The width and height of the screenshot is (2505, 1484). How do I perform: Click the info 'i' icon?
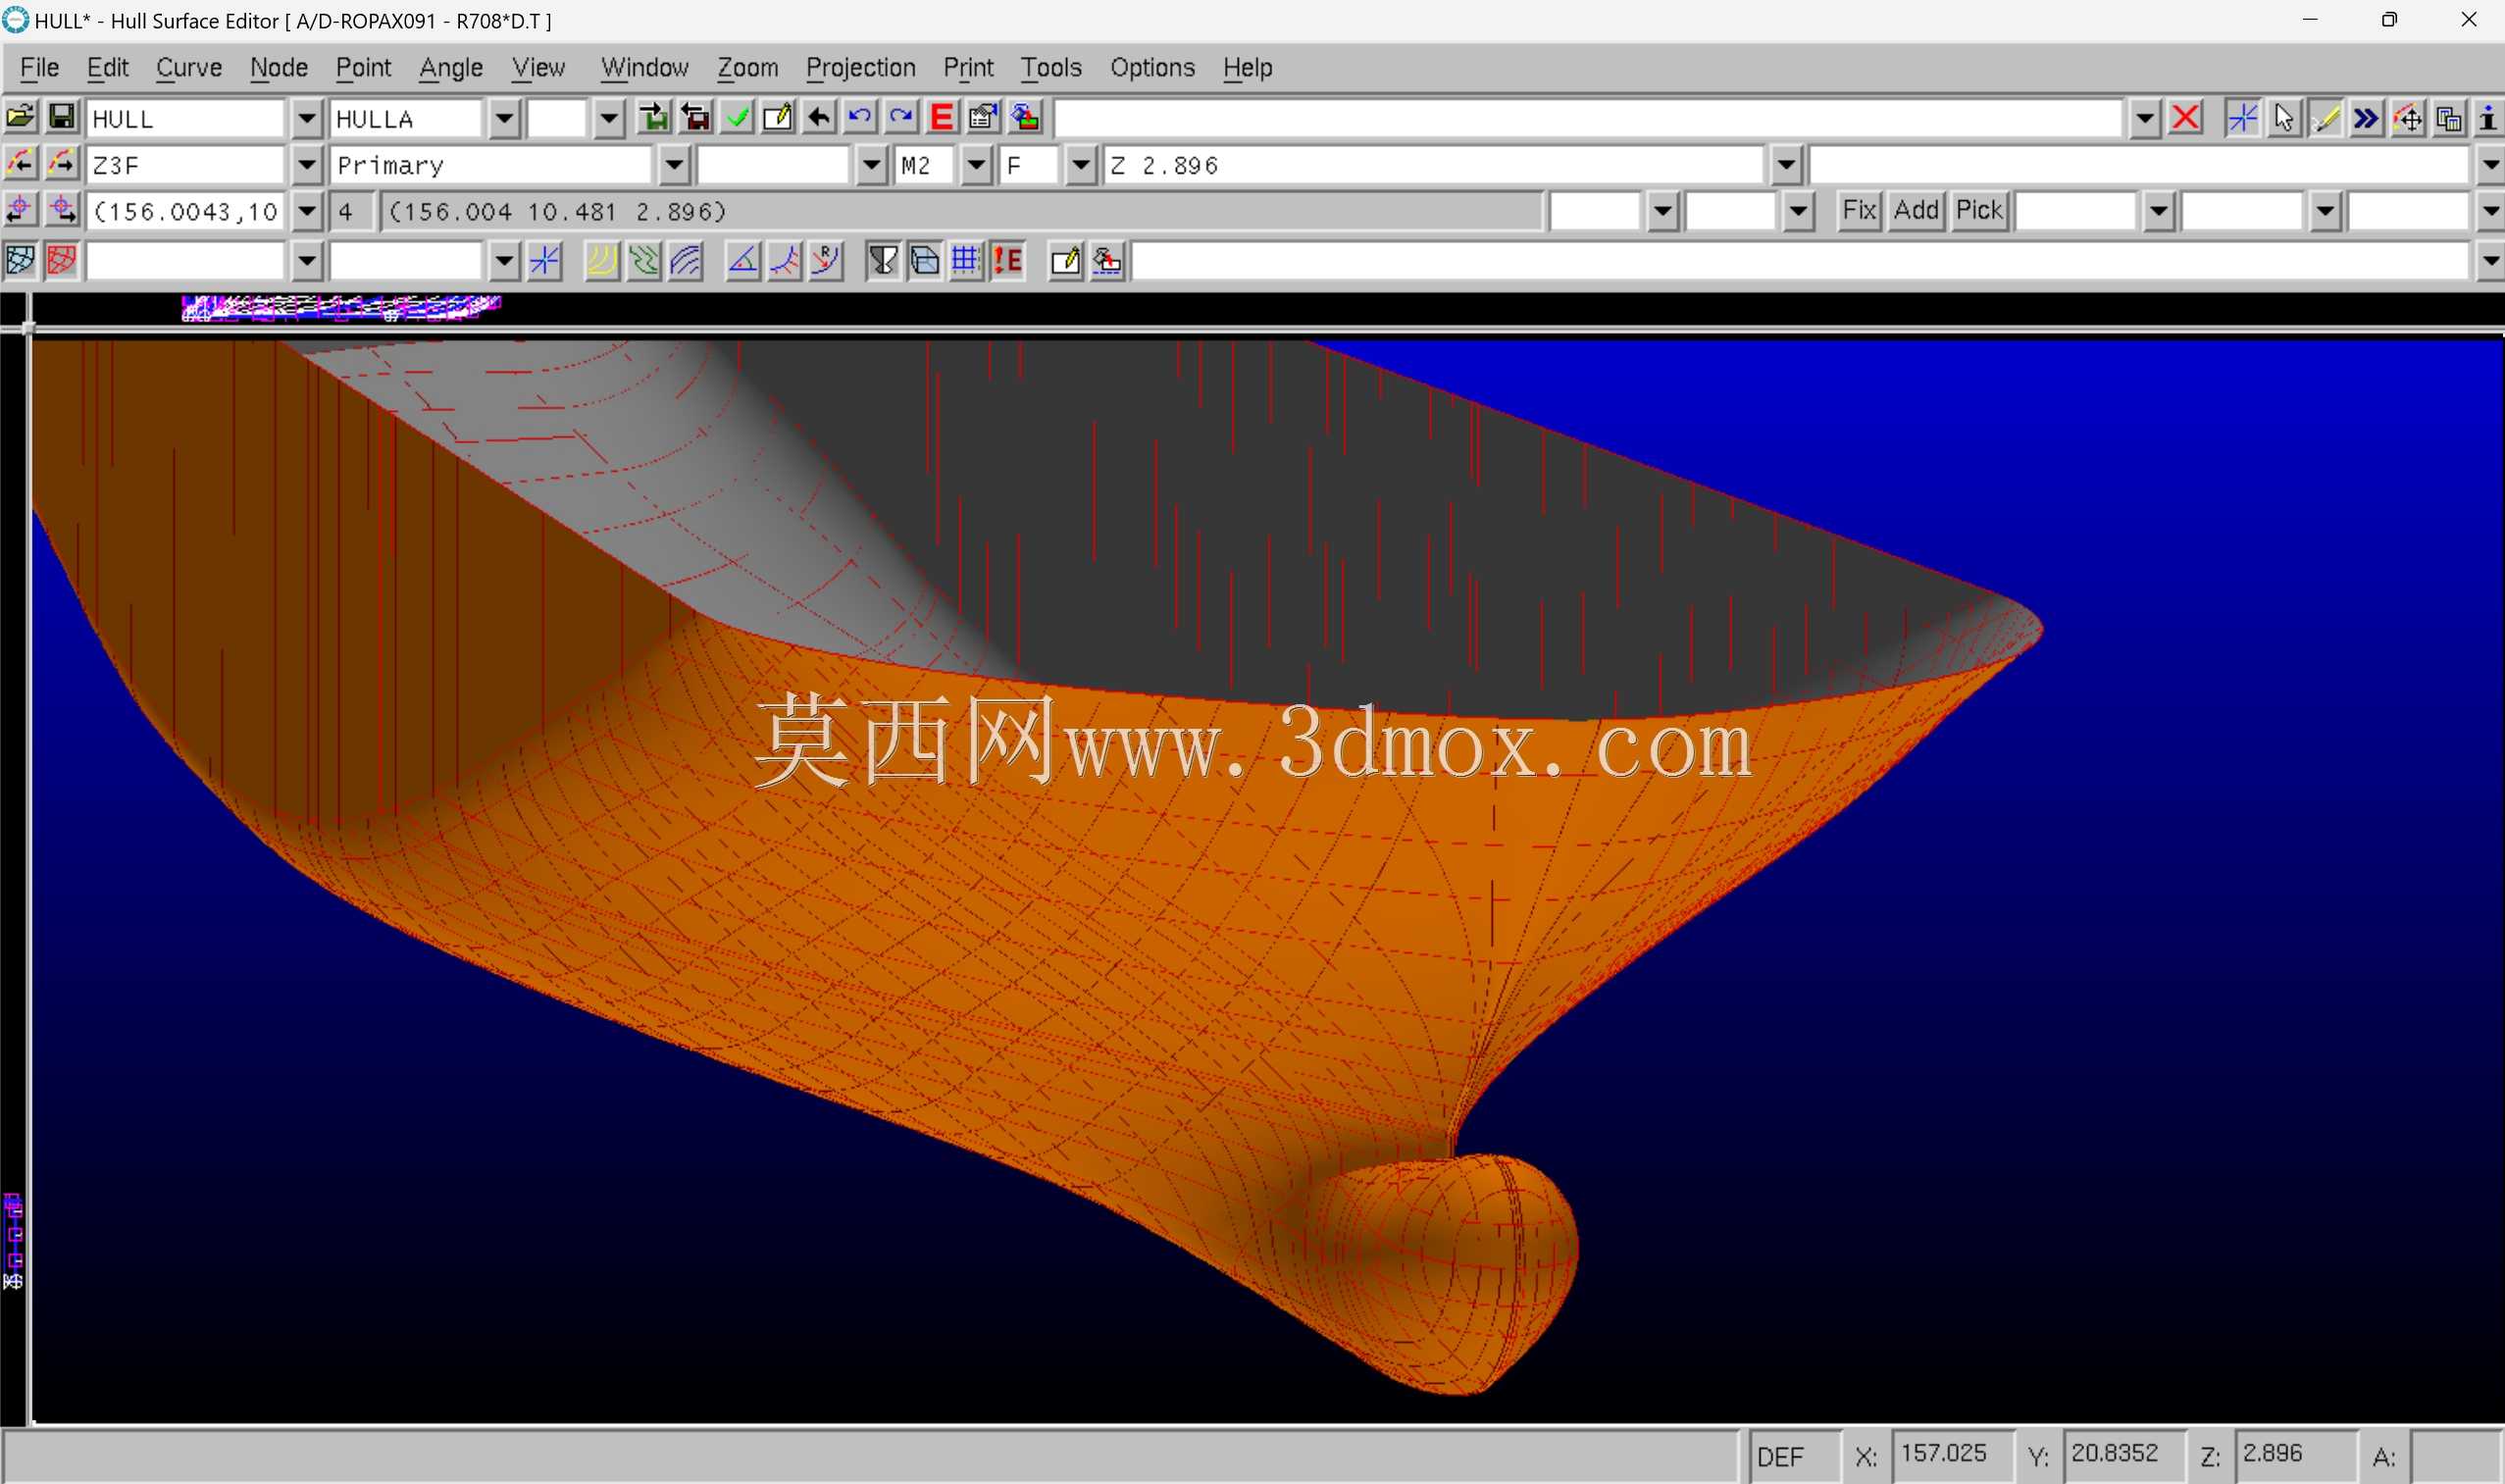2488,118
